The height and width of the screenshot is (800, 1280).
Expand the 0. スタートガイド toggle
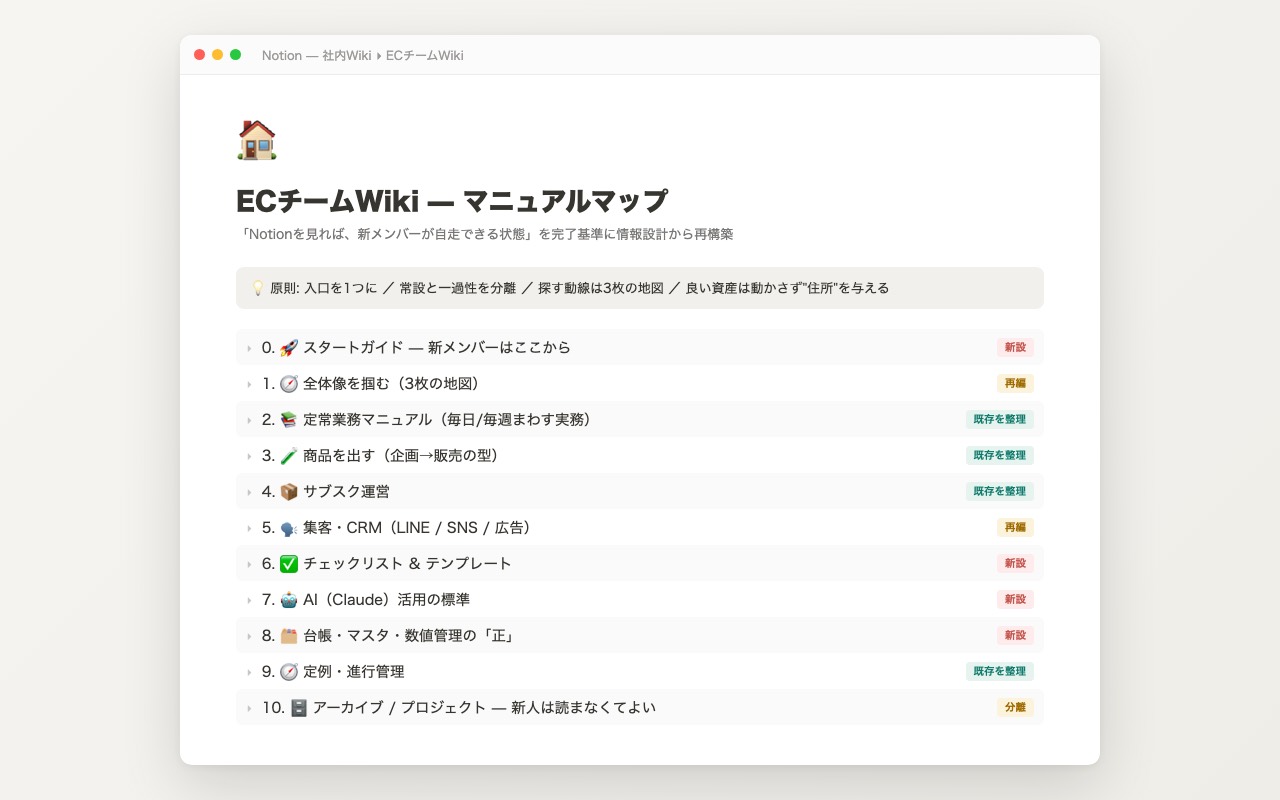(249, 348)
